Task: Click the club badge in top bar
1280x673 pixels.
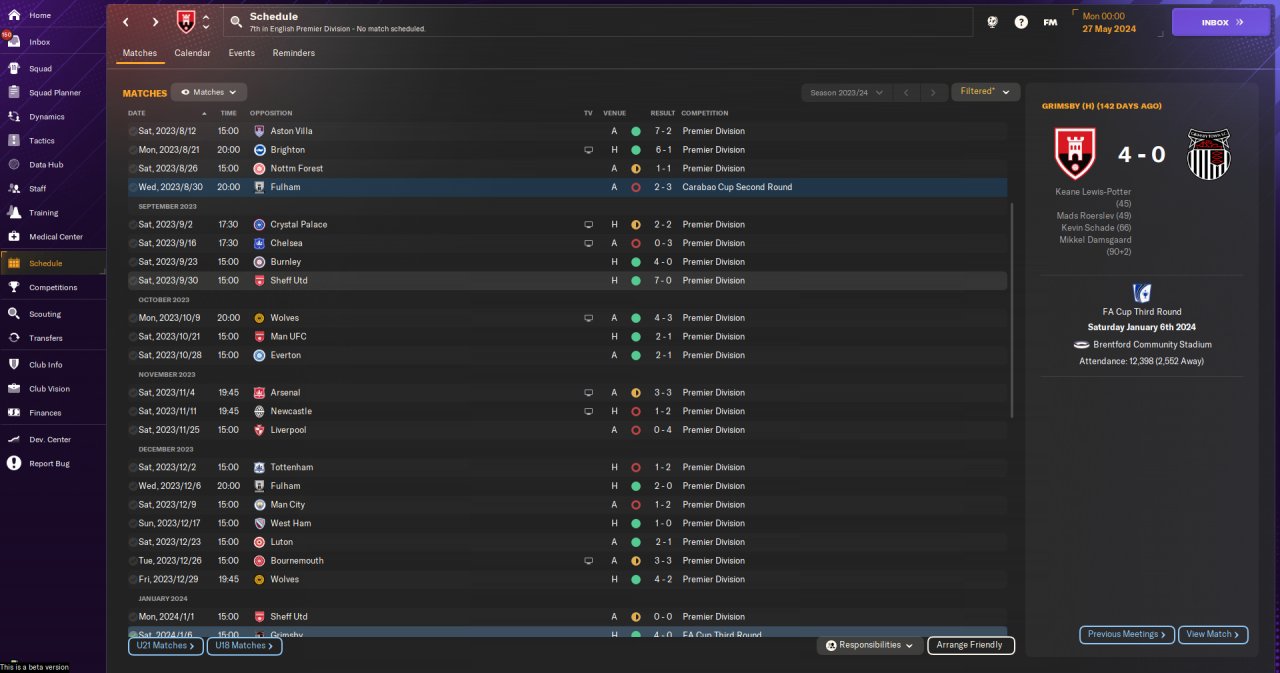Action: pos(186,21)
